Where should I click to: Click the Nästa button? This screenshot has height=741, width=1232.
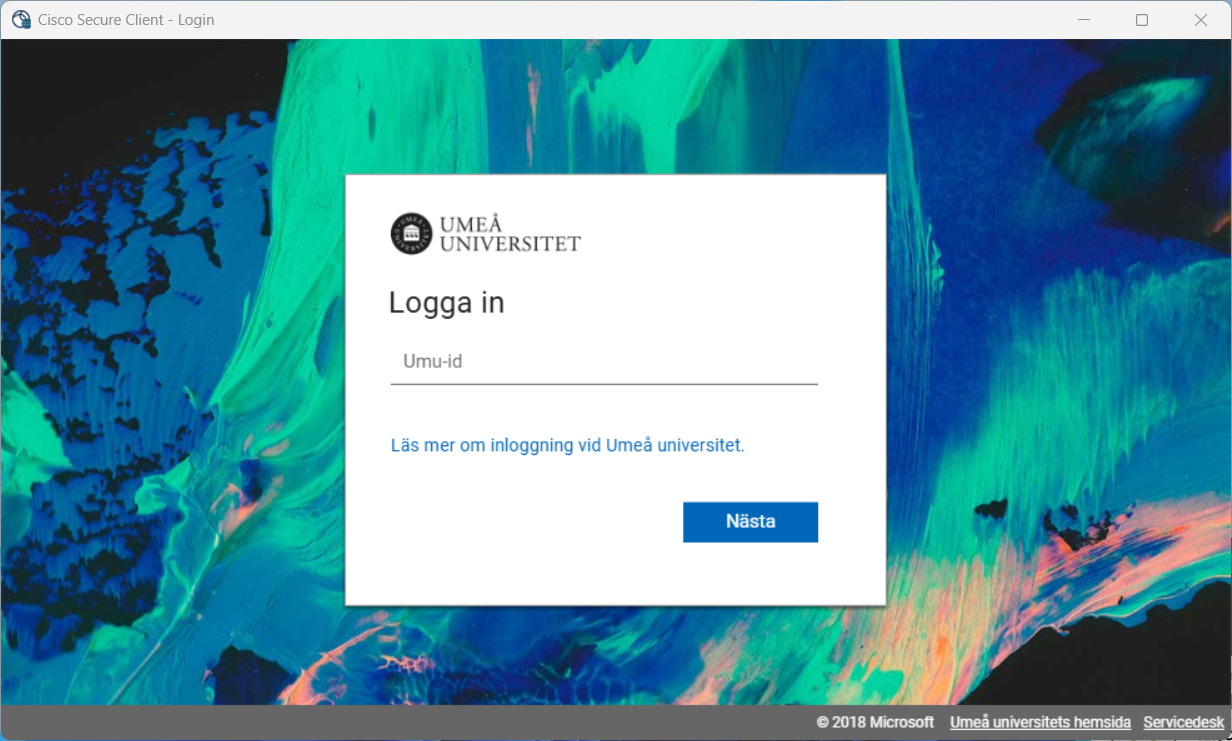pyautogui.click(x=750, y=522)
